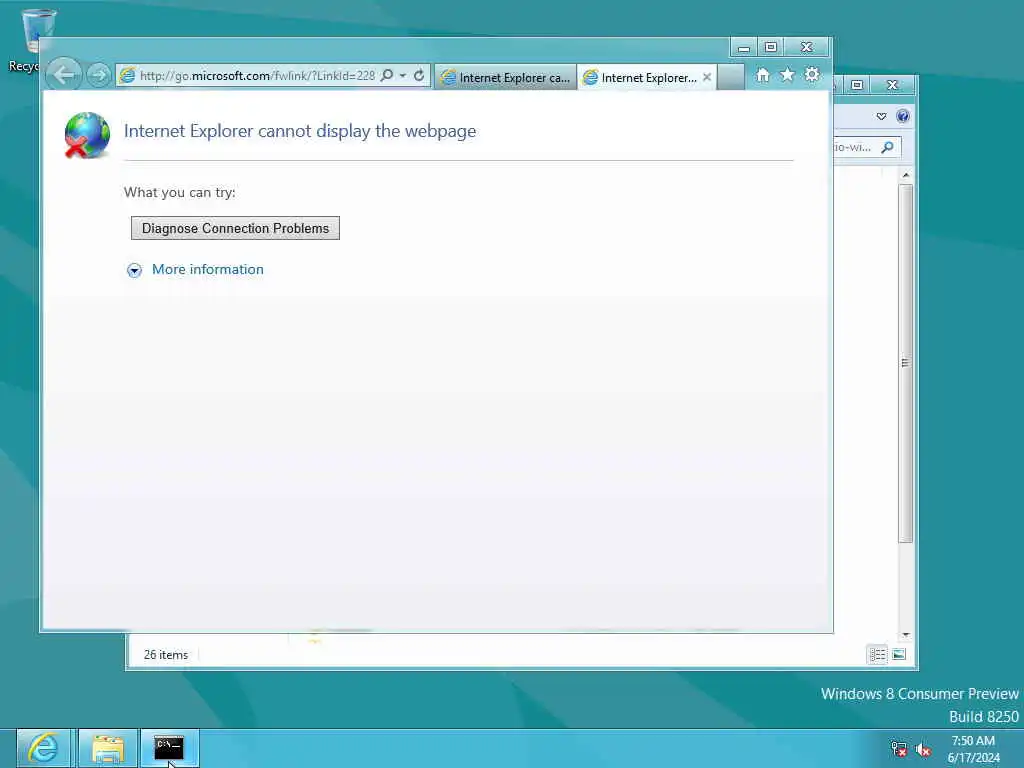Viewport: 1024px width, 768px height.
Task: Open the Tools gear menu
Action: (812, 75)
